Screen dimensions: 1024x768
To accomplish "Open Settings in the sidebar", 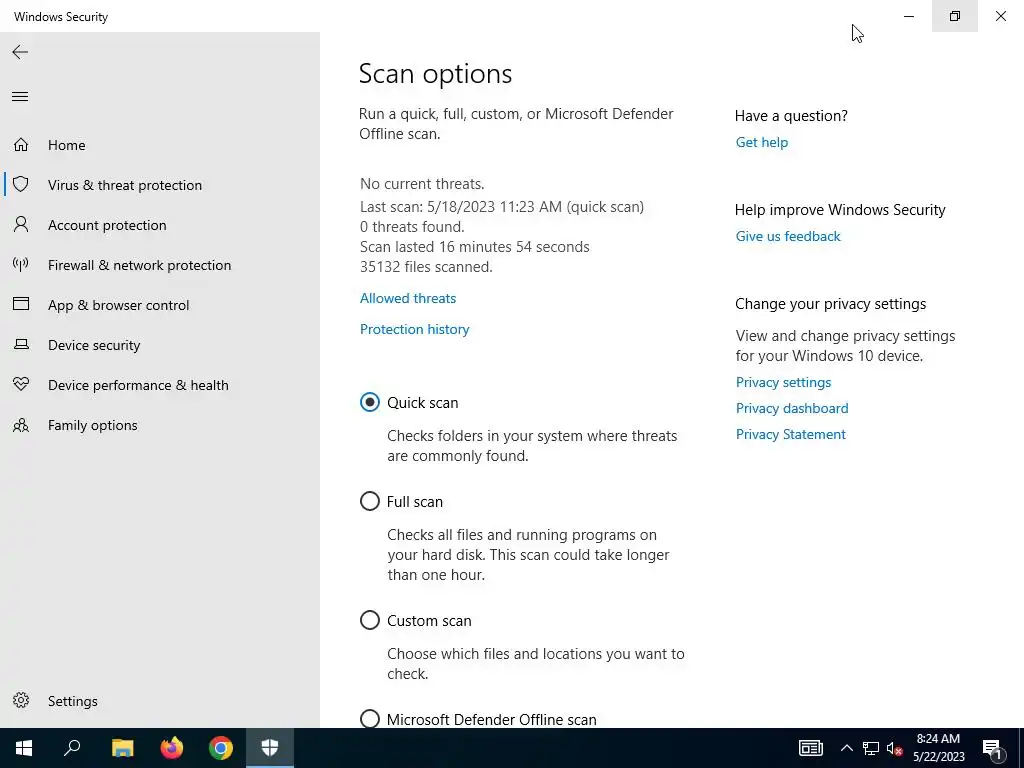I will [72, 701].
